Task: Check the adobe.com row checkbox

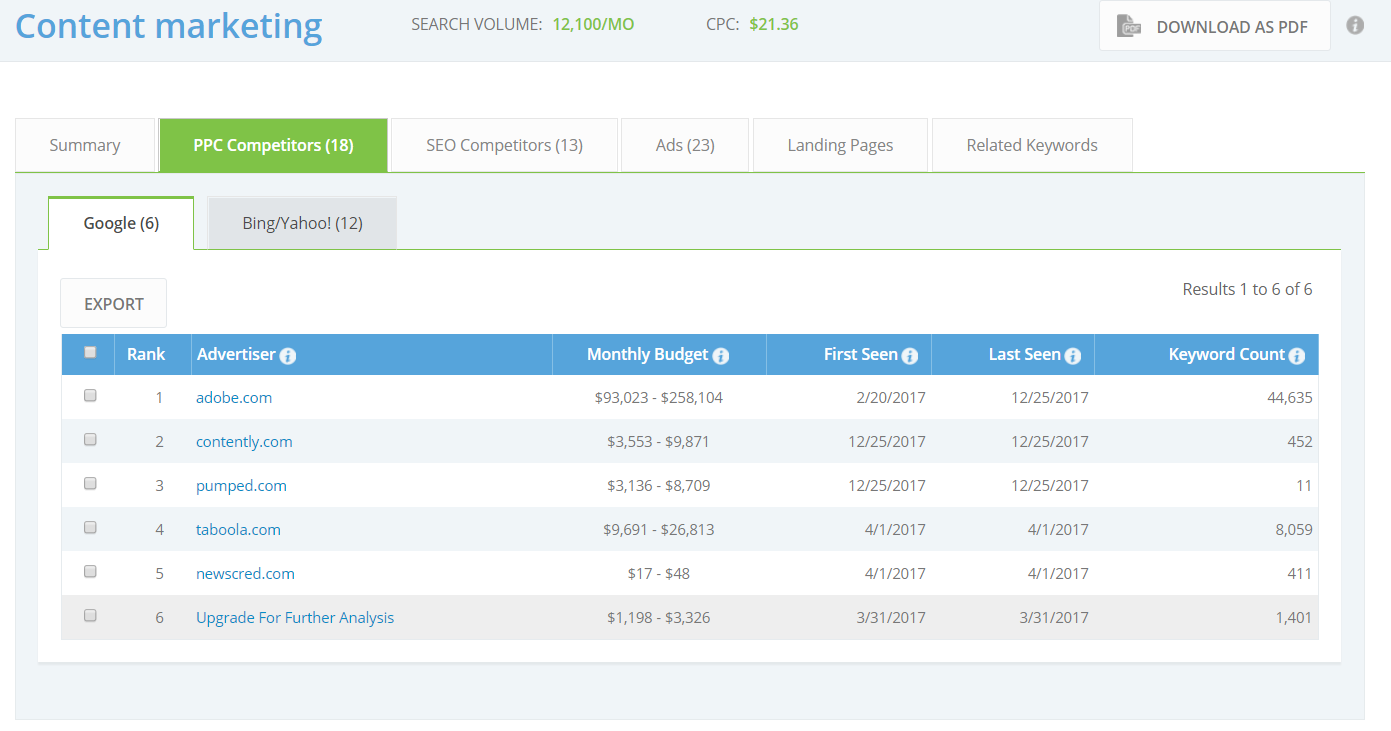Action: (90, 395)
